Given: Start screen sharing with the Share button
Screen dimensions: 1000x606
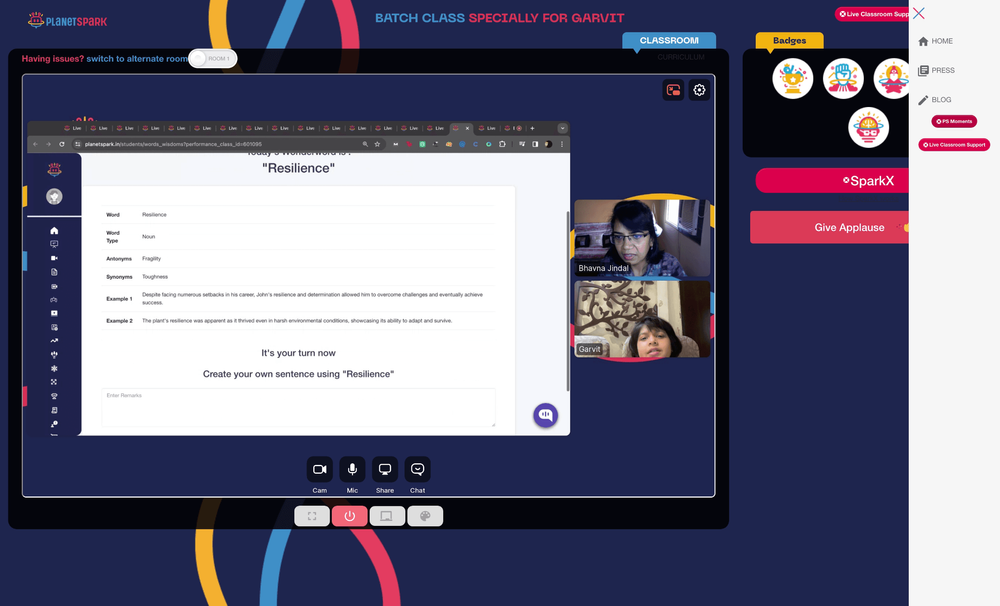Looking at the screenshot, I should [x=385, y=469].
